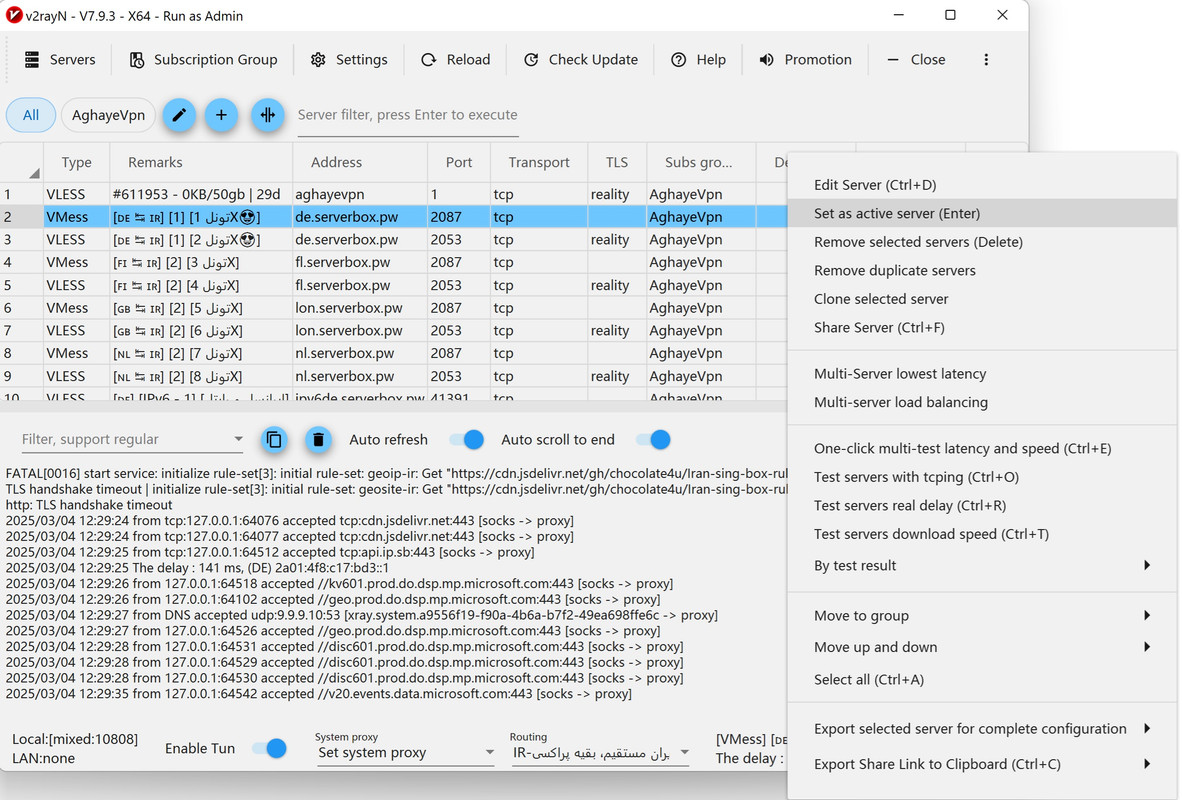
Task: Select VLESS row de.serverbox.pw port 2053
Action: click(x=393, y=240)
